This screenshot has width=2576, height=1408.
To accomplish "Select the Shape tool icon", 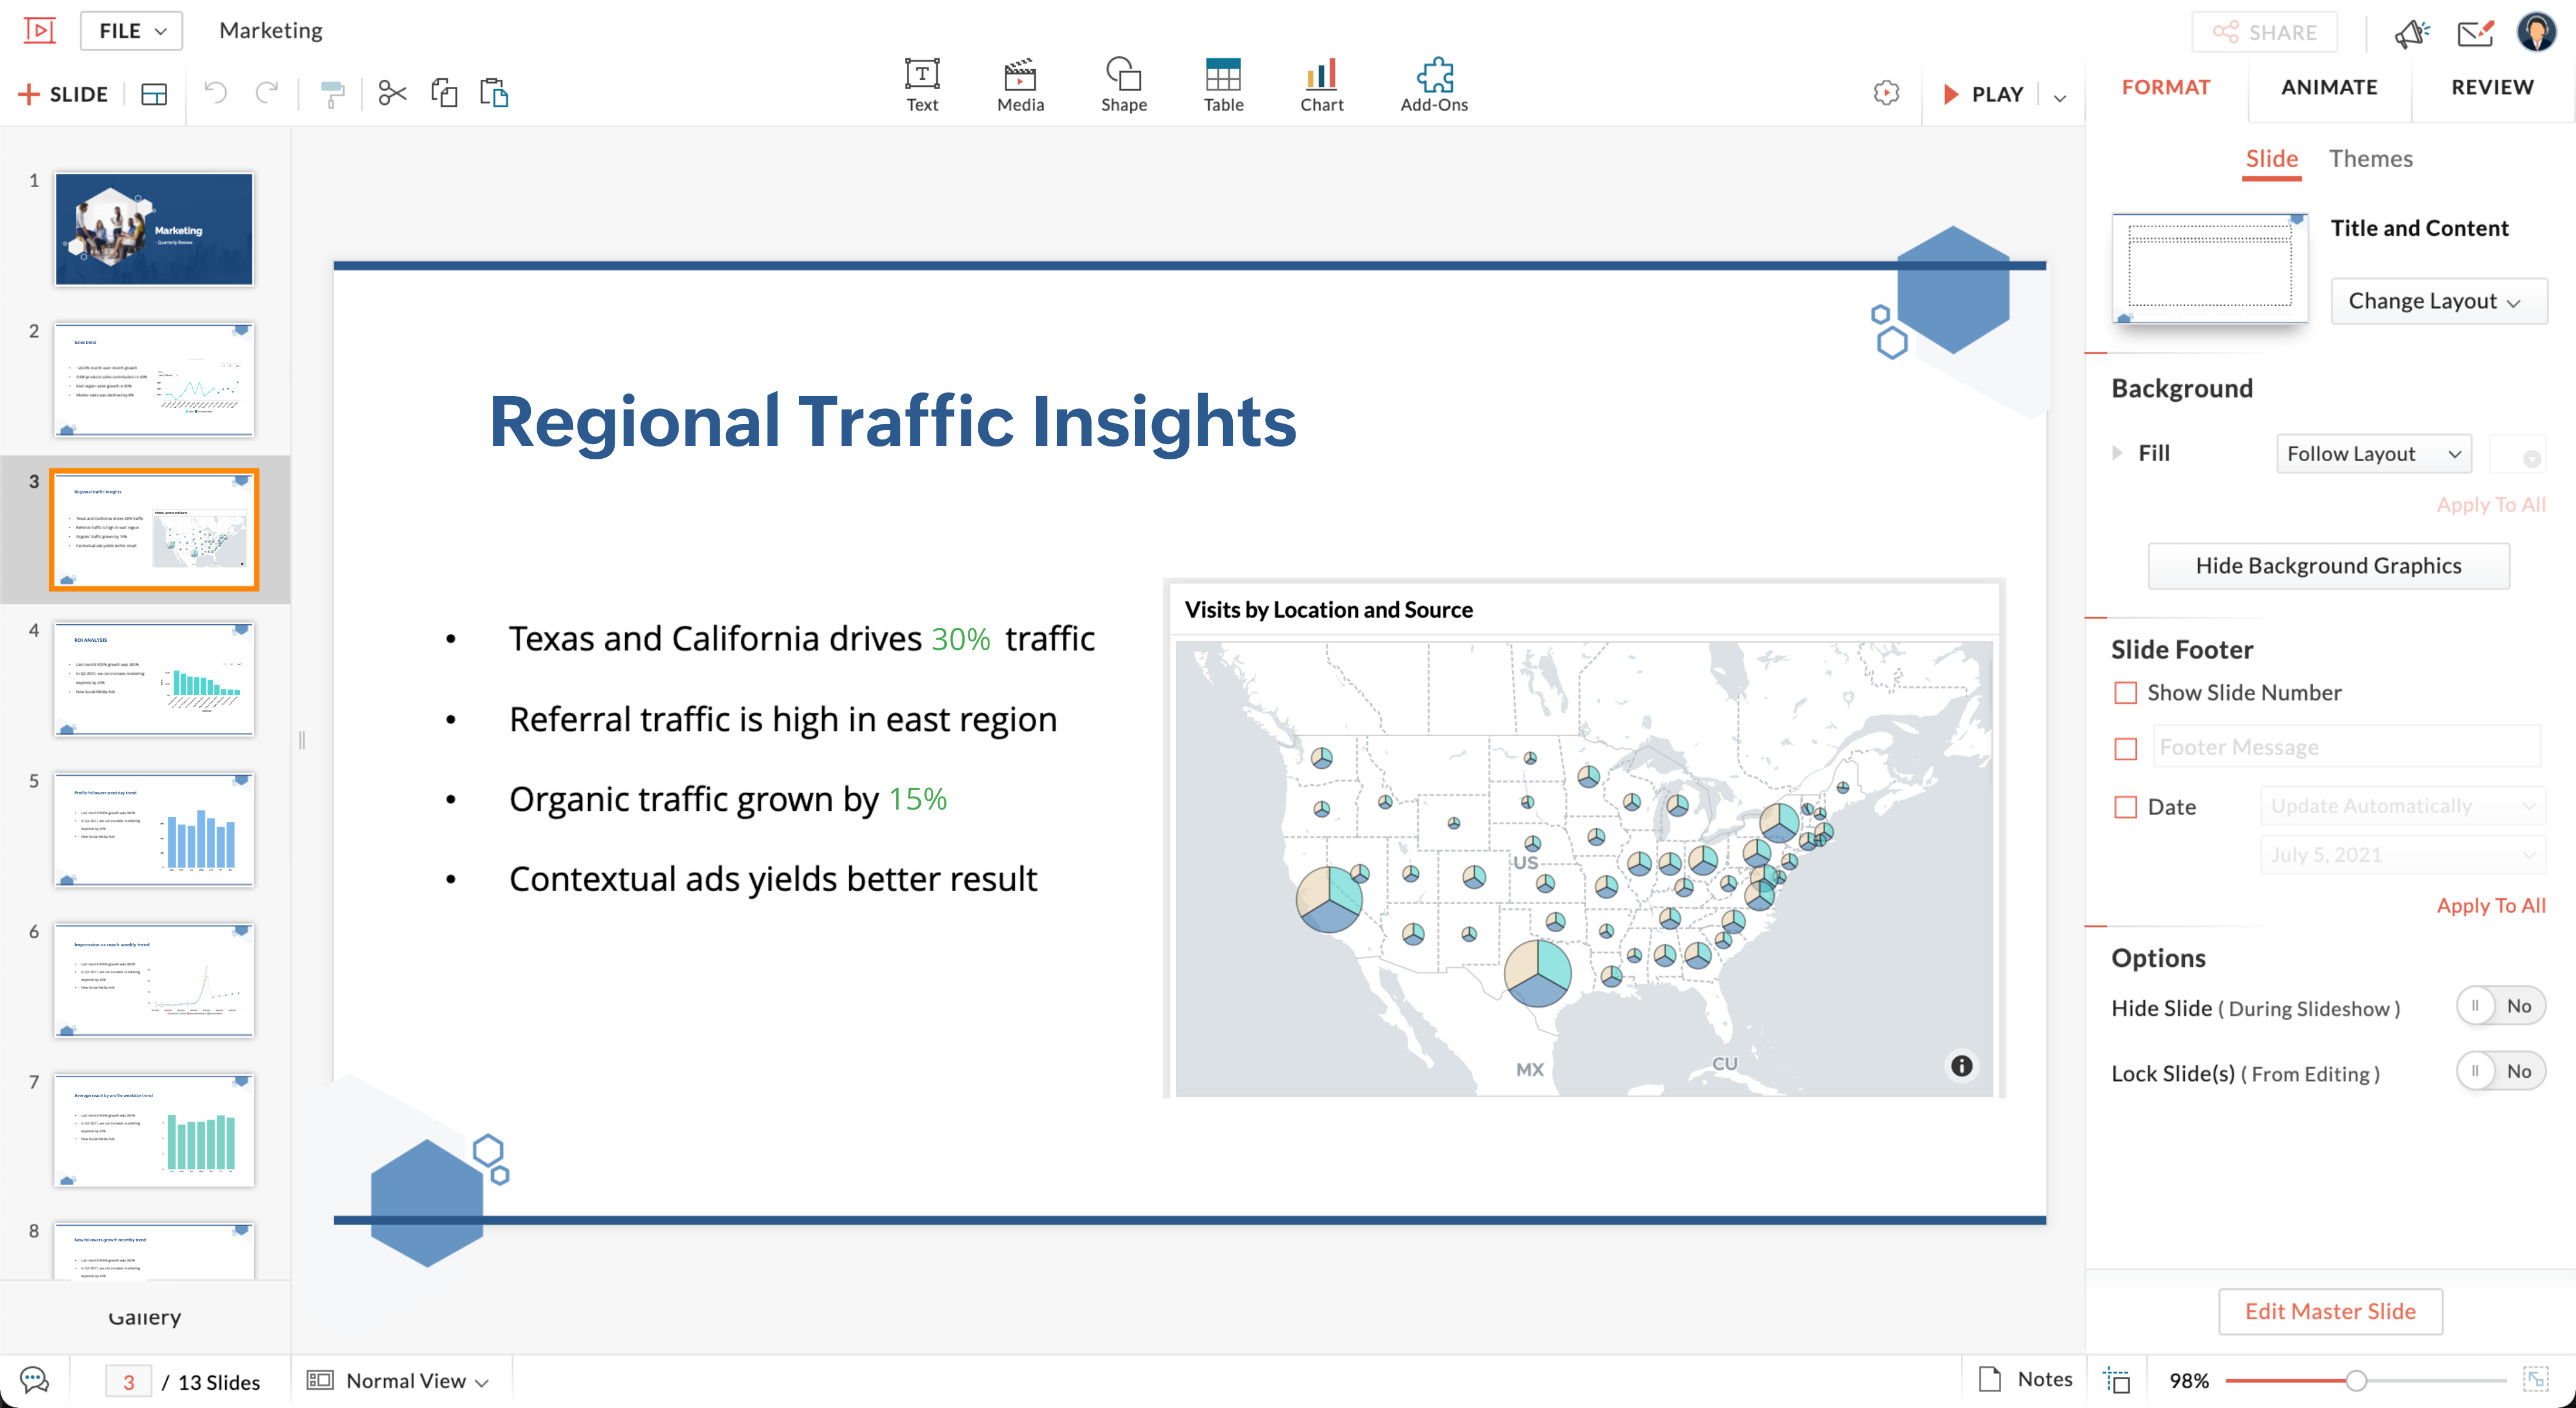I will point(1123,85).
